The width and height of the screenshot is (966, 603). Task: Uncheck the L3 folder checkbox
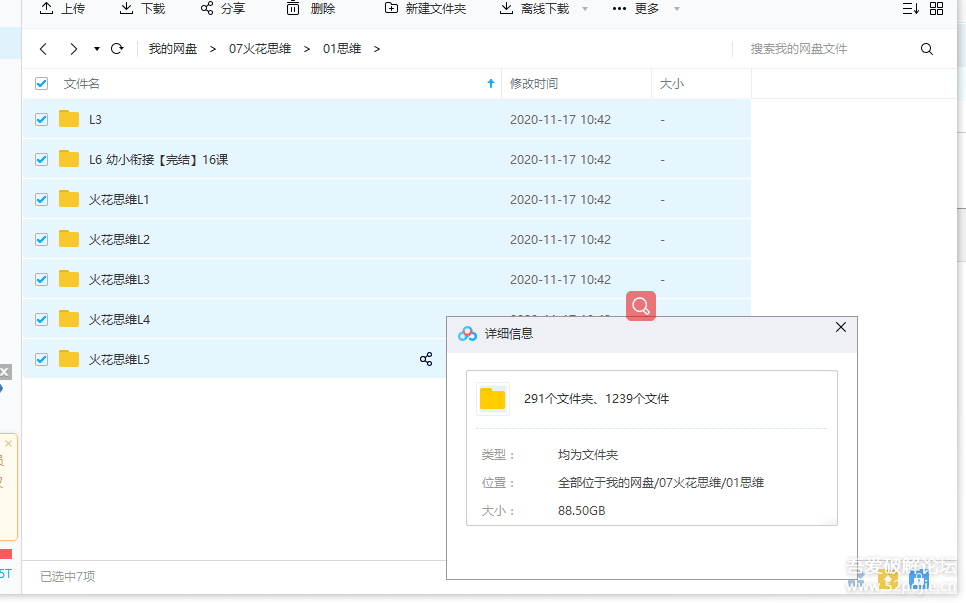point(41,119)
